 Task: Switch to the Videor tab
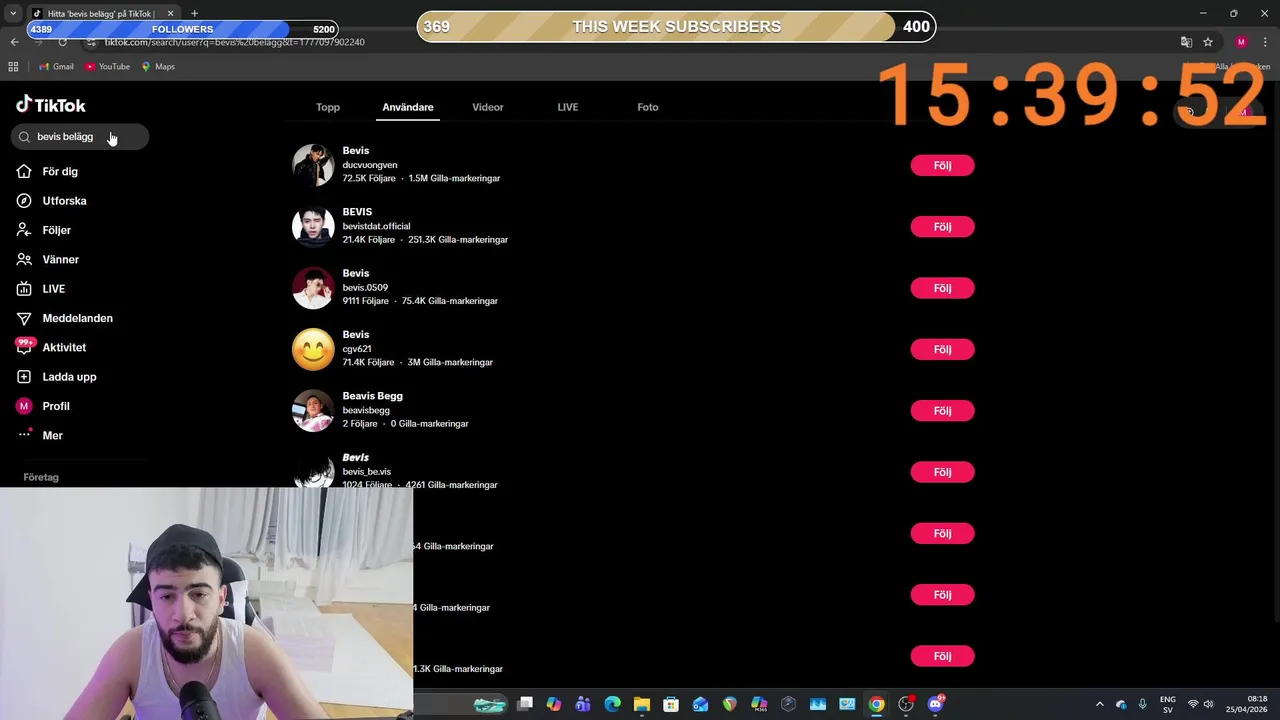tap(488, 107)
